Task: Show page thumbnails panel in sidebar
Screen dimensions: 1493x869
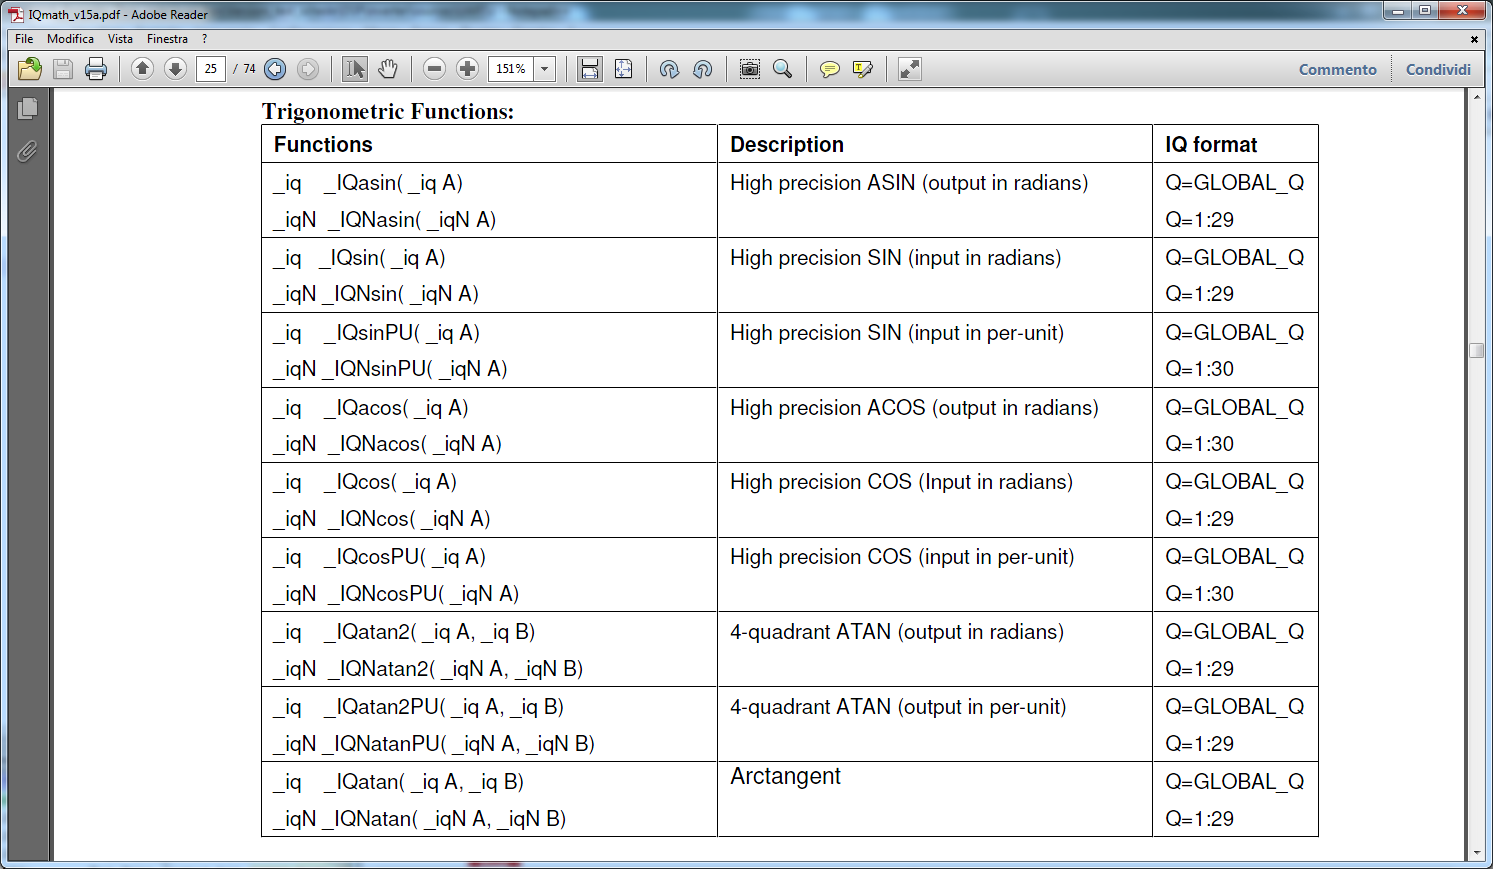Action: tap(28, 108)
